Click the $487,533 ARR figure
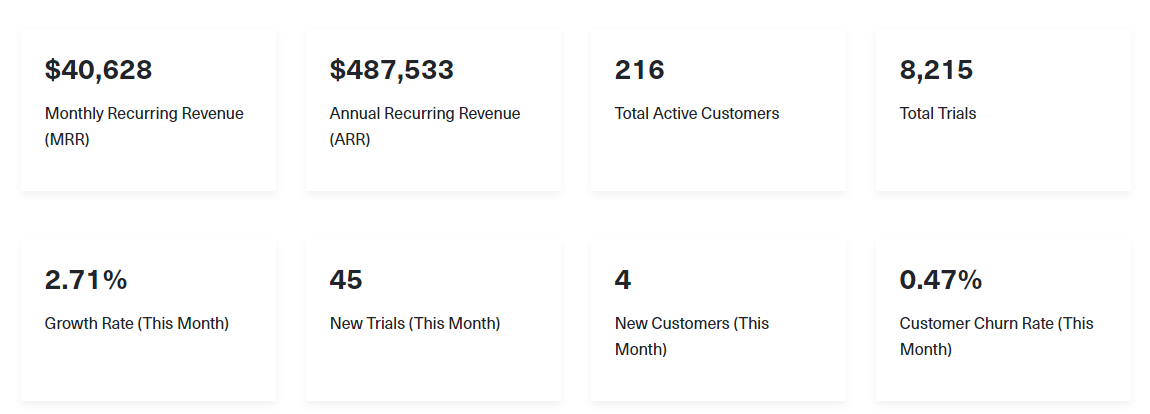This screenshot has width=1150, height=414. 392,70
